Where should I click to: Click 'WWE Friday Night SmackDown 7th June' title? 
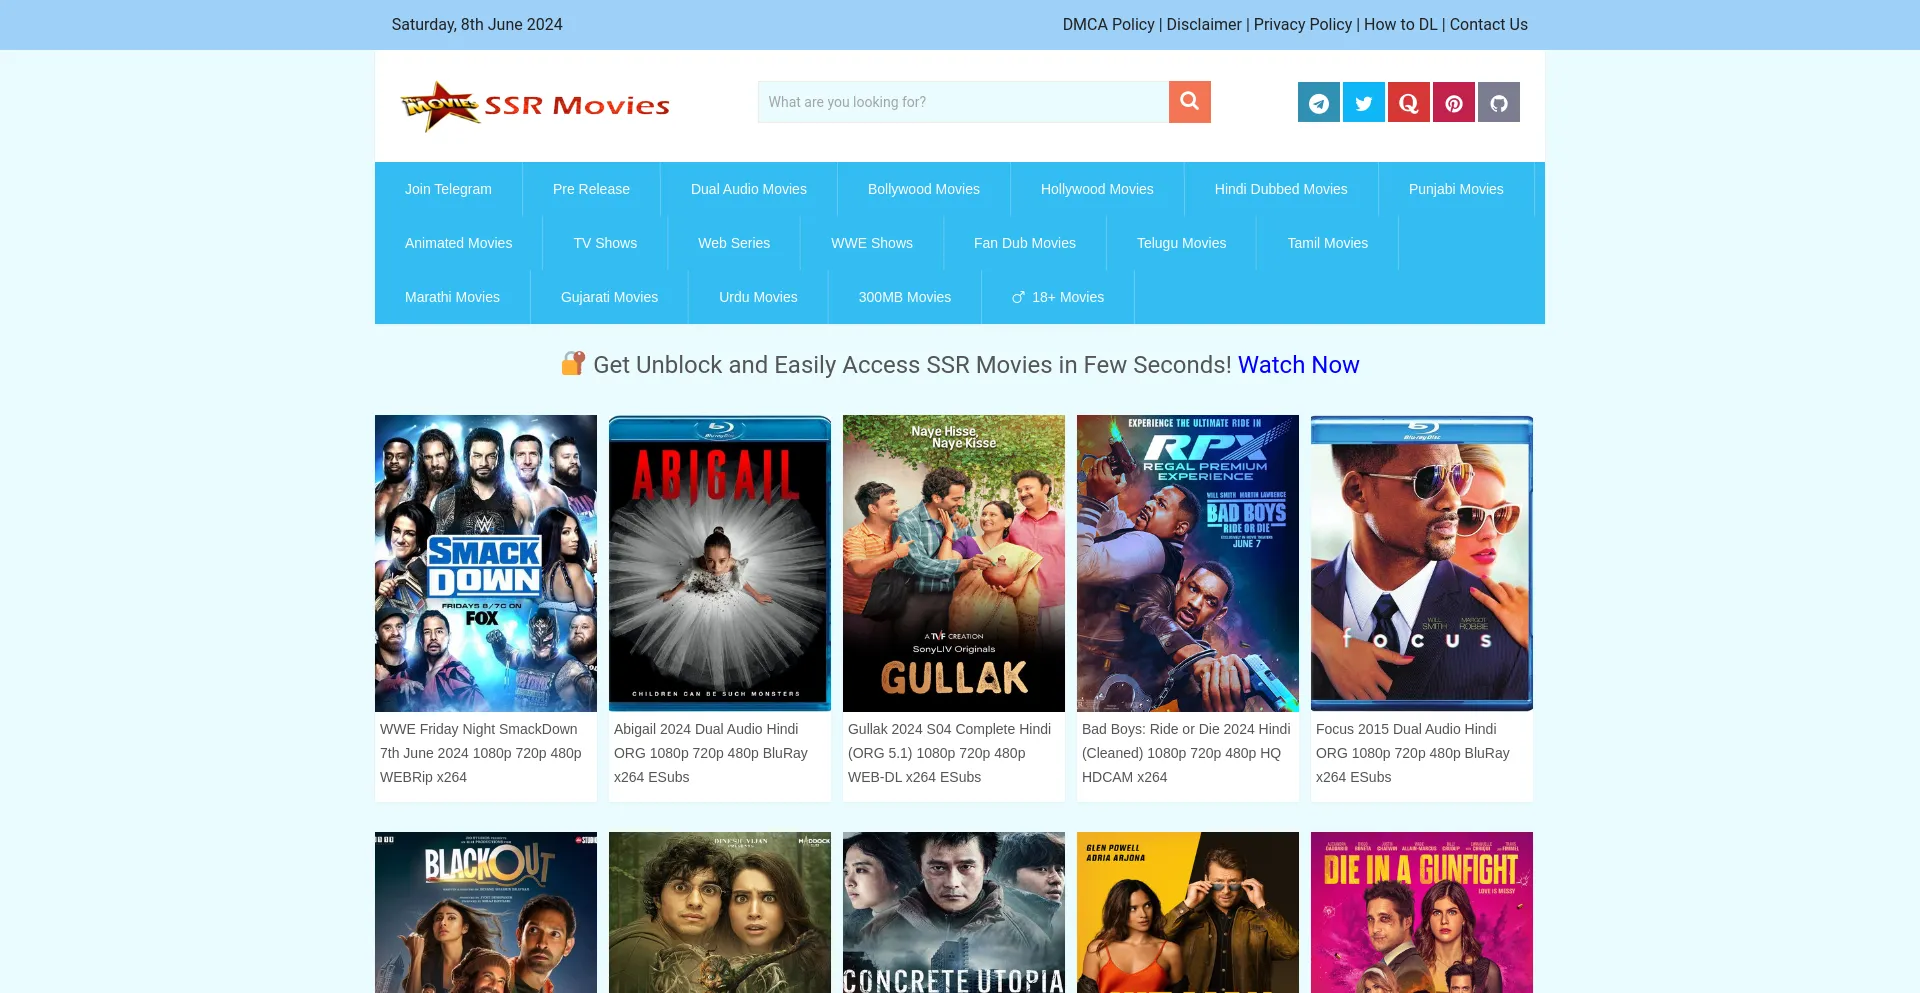[481, 753]
